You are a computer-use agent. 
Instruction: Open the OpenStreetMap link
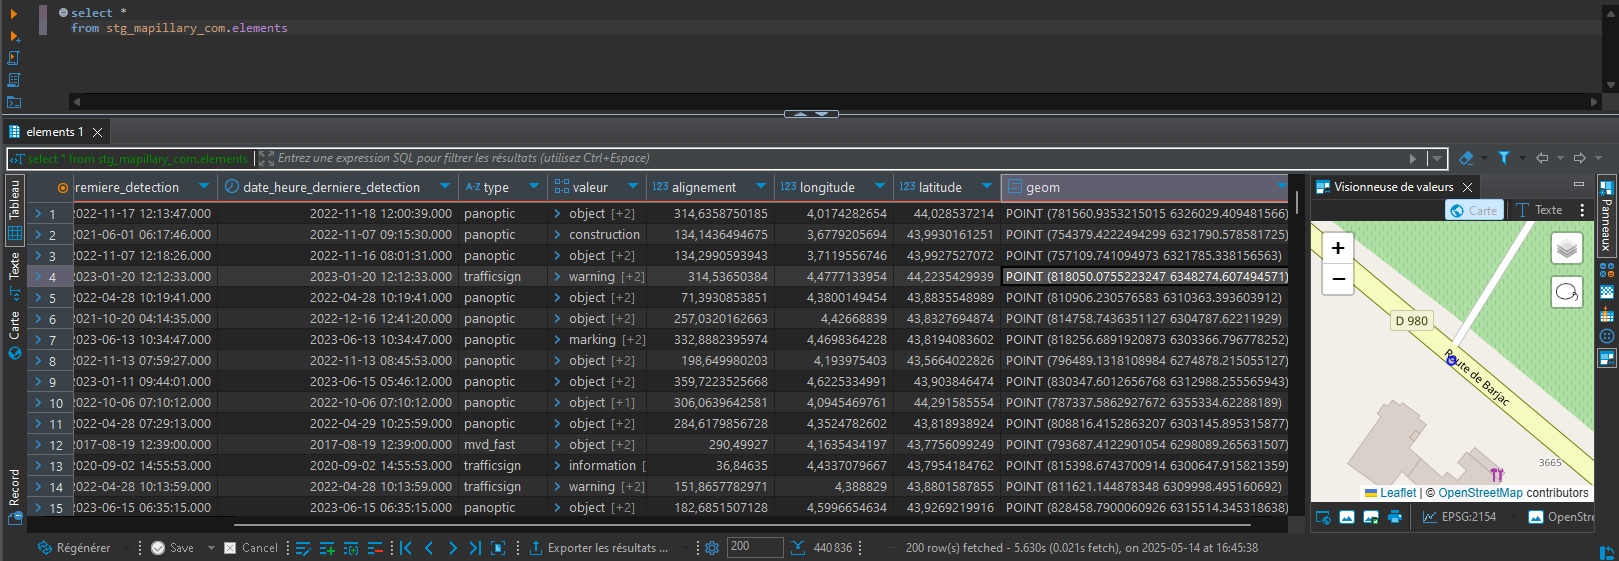(x=1480, y=493)
